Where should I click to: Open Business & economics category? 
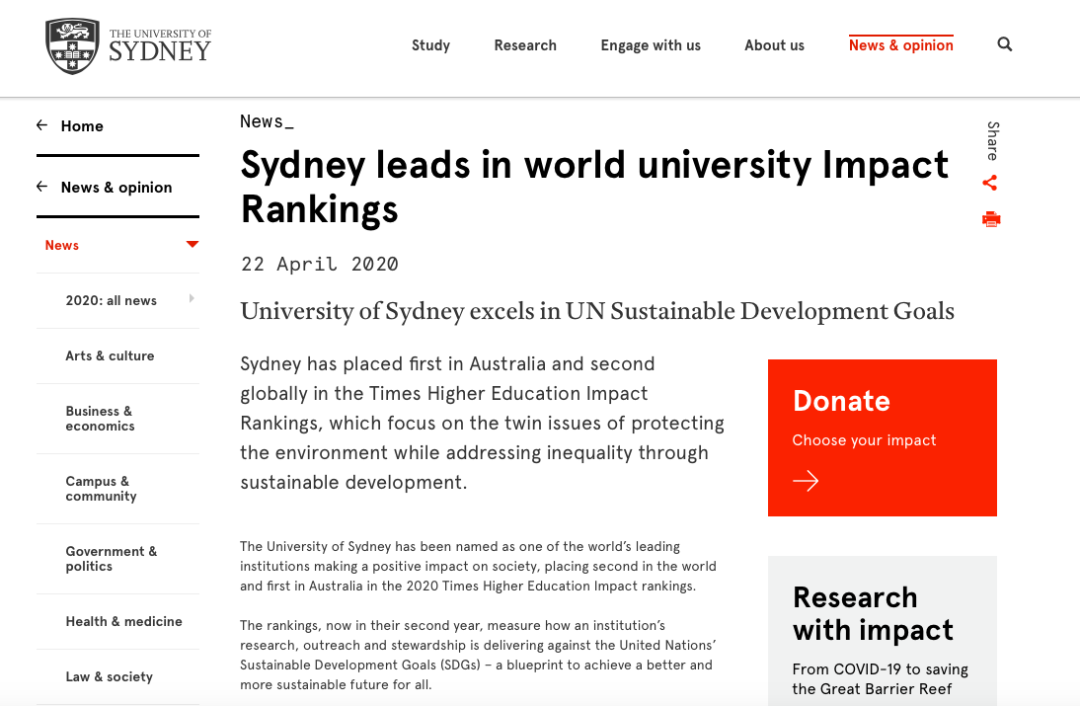[100, 418]
